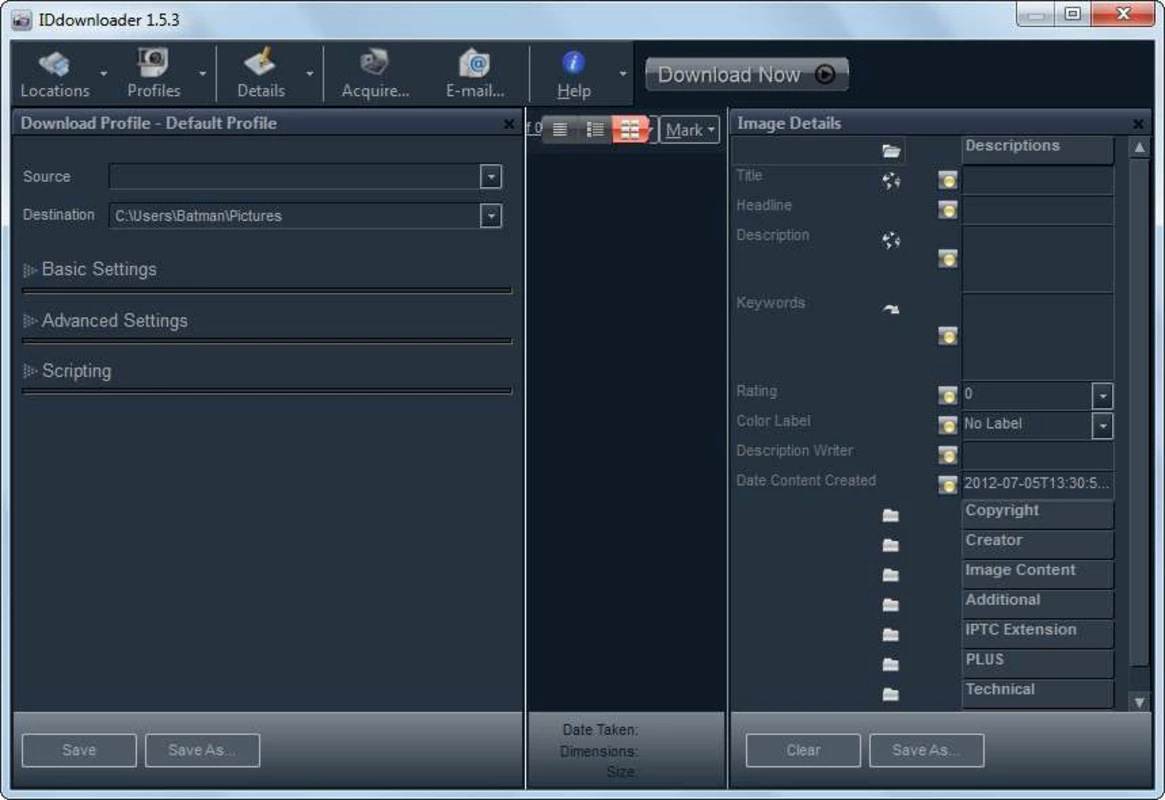Open the Copyright section
This screenshot has width=1165, height=800.
1038,513
